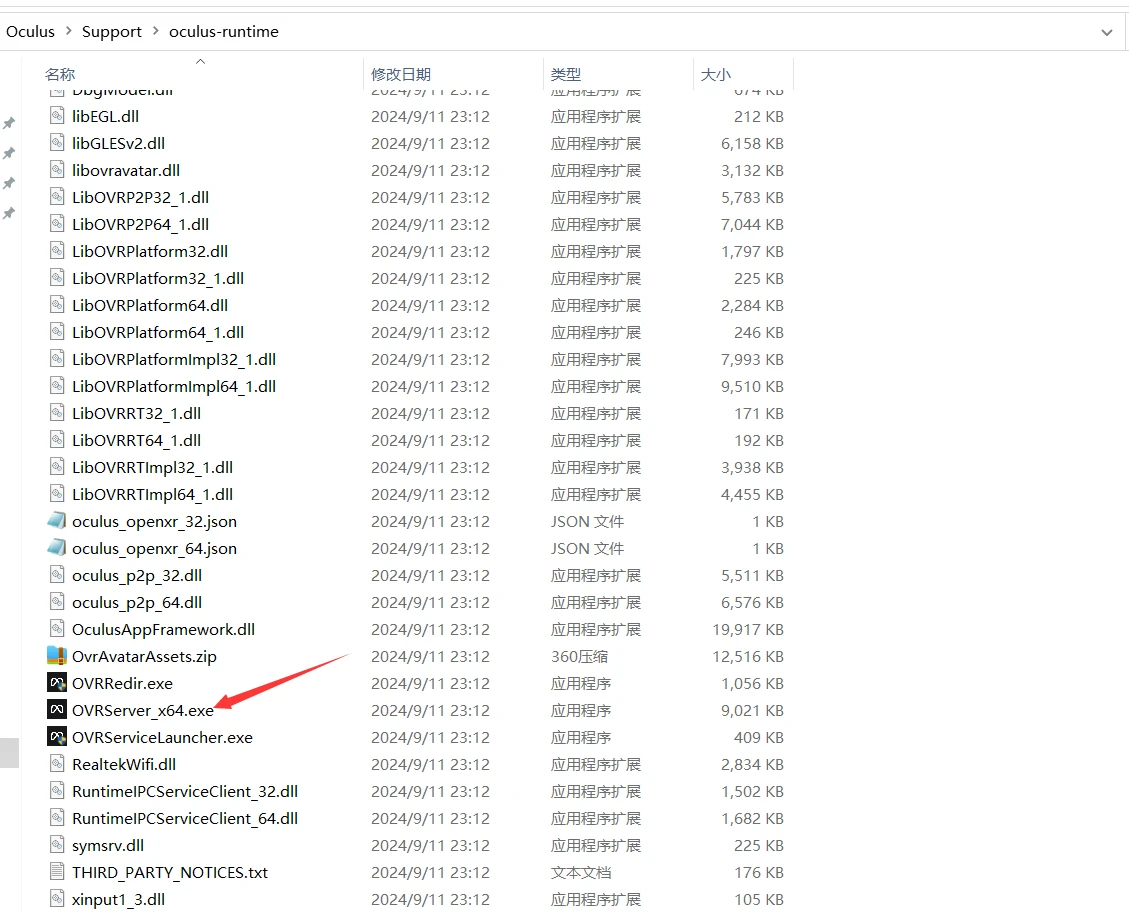This screenshot has width=1129, height=915.
Task: Select the file name LibOVRRTImpl64_1.dll
Action: click(152, 495)
